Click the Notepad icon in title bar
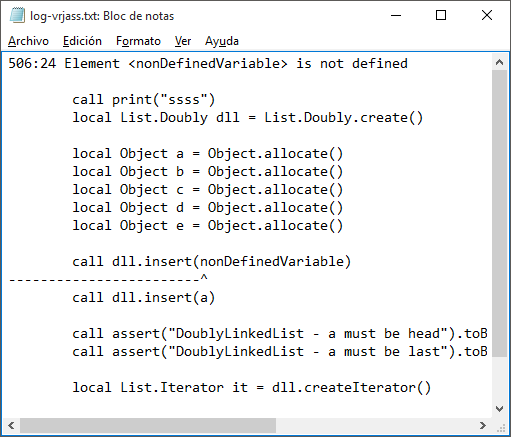Image resolution: width=511 pixels, height=437 pixels. pyautogui.click(x=17, y=15)
